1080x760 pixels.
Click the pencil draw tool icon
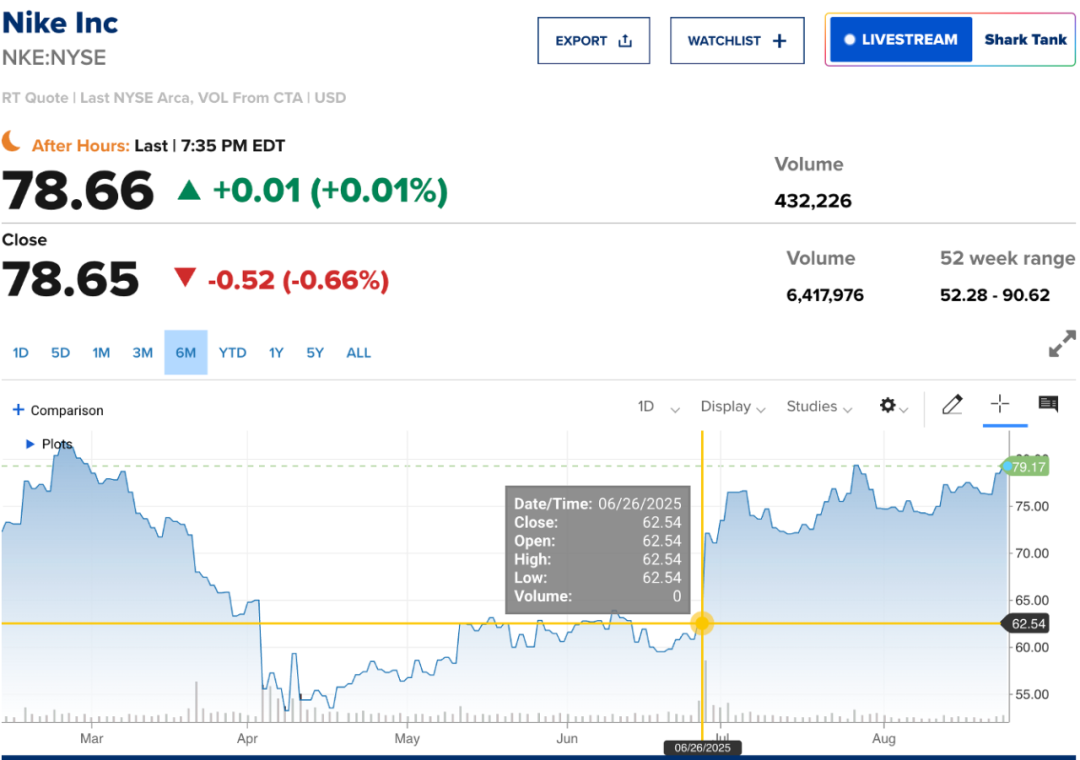click(952, 405)
